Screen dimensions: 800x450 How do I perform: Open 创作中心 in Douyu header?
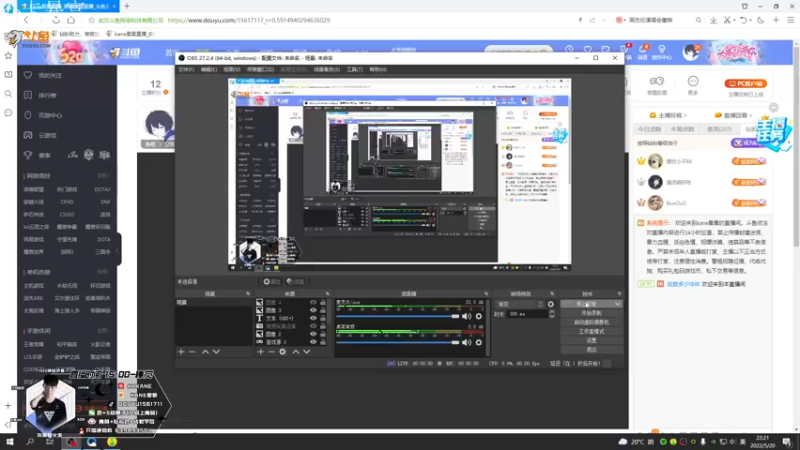click(x=662, y=52)
